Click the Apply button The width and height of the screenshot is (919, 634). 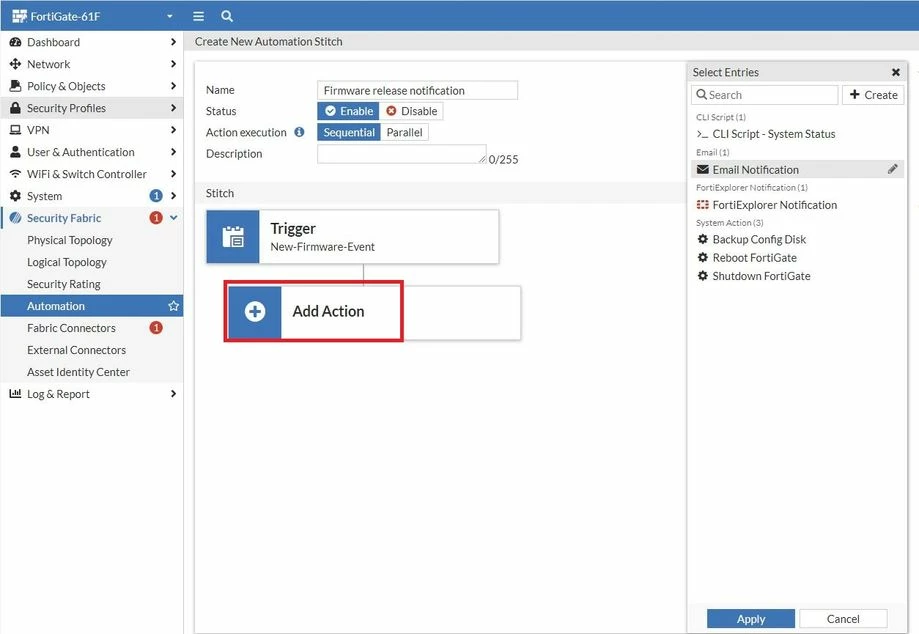pos(751,619)
